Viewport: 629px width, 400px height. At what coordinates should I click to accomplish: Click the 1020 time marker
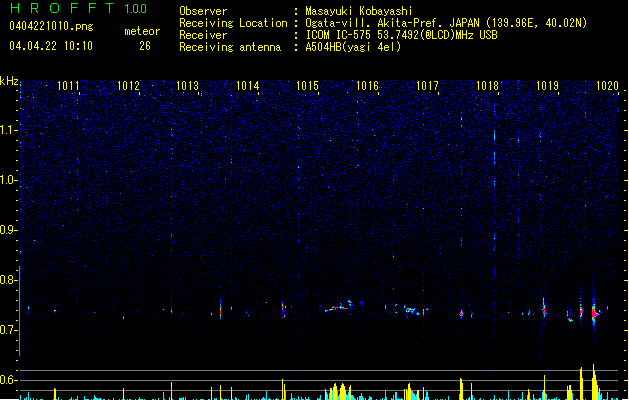point(607,86)
